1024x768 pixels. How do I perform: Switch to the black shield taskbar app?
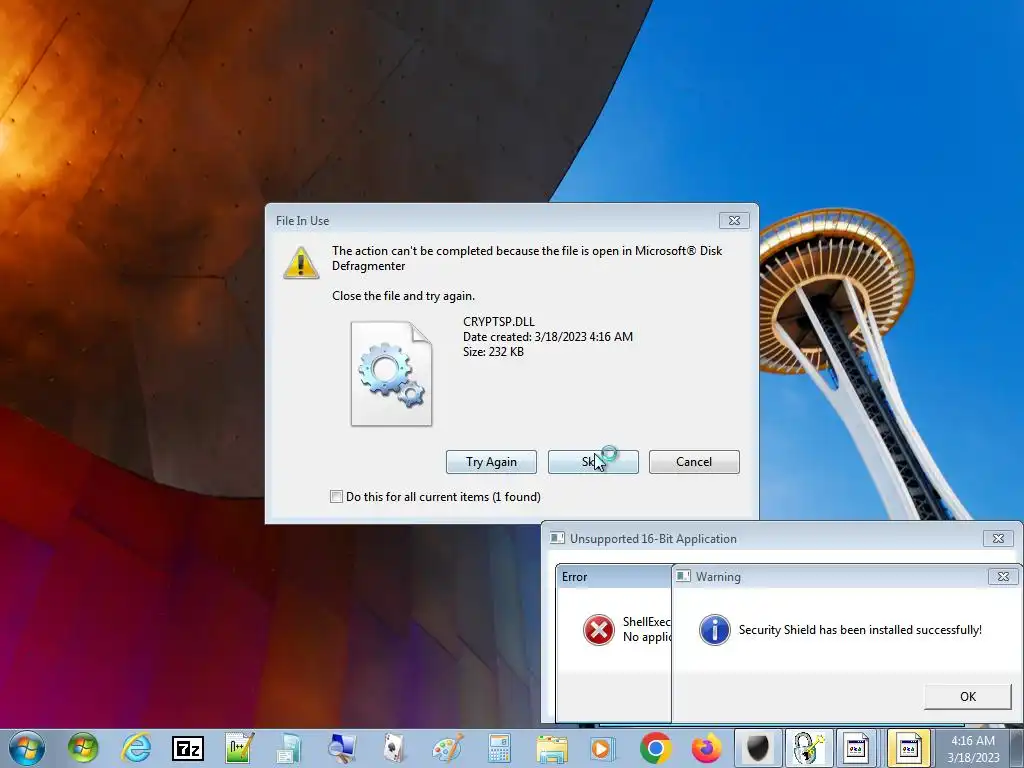(758, 748)
